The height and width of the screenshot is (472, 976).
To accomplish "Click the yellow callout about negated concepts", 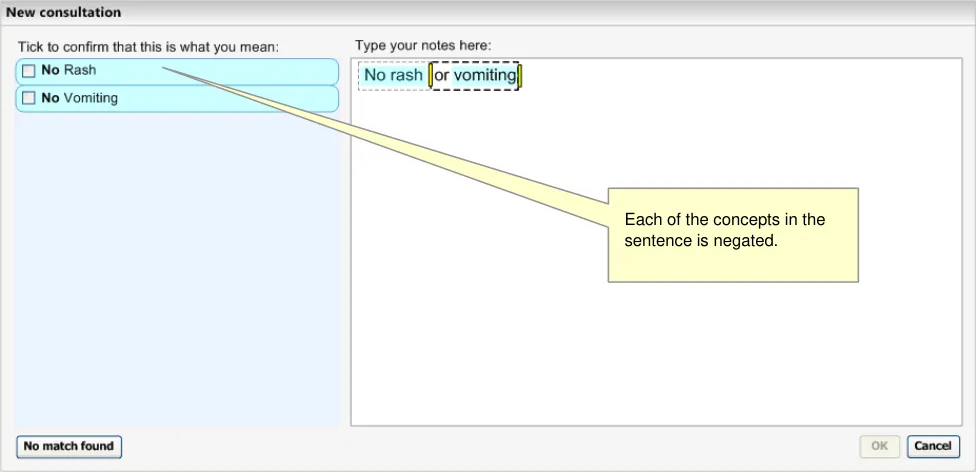I will coord(733,235).
